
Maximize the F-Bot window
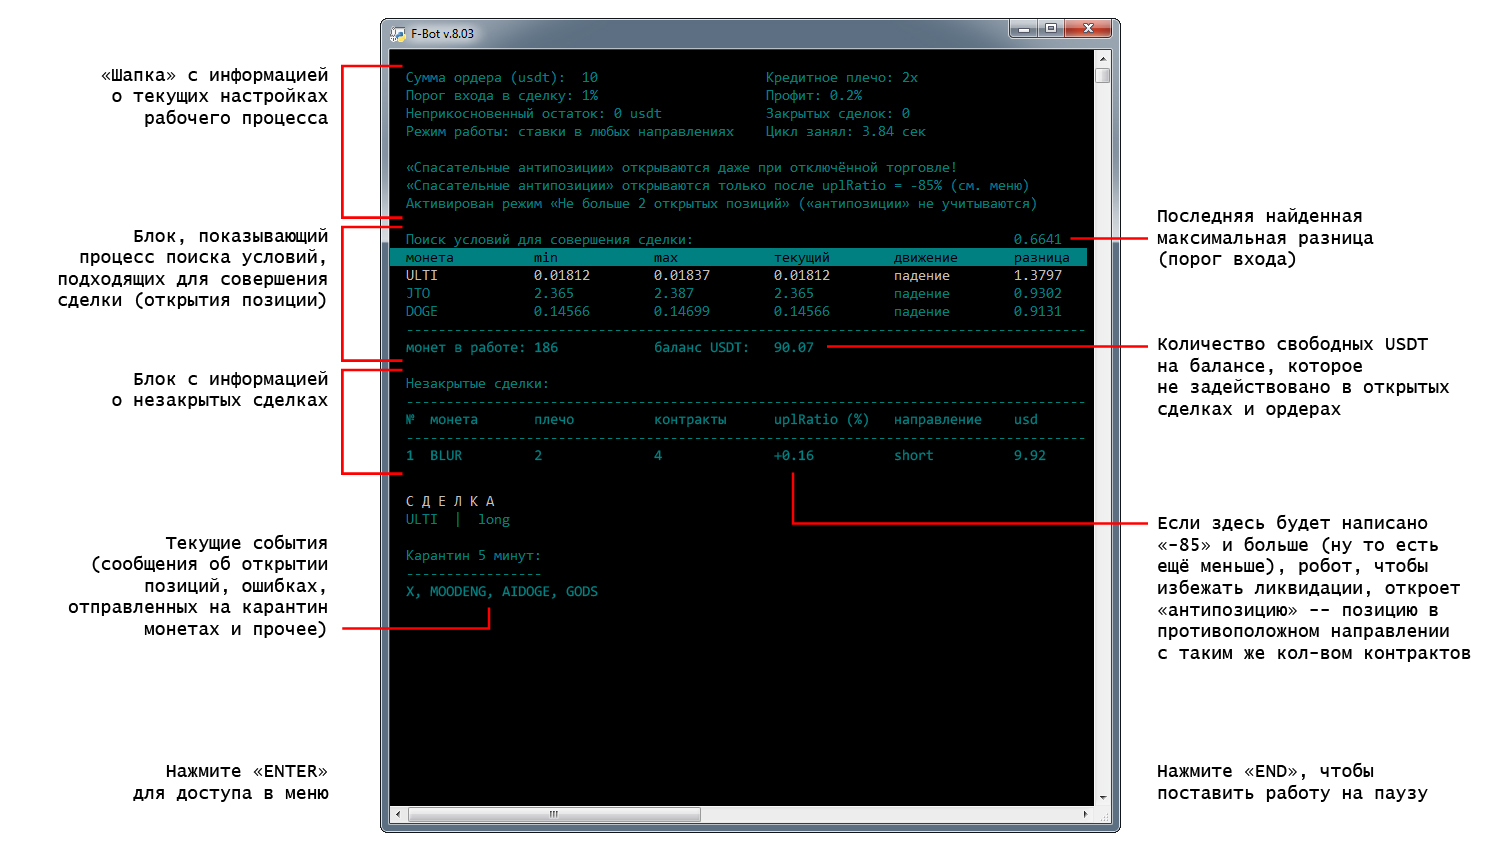pos(1051,29)
